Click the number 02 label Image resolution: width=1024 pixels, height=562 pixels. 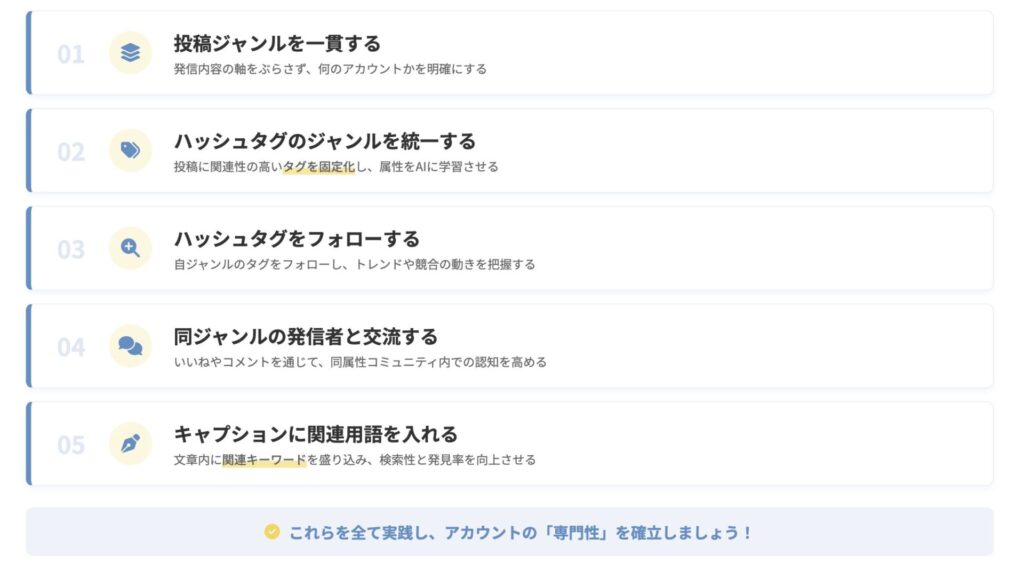point(71,152)
